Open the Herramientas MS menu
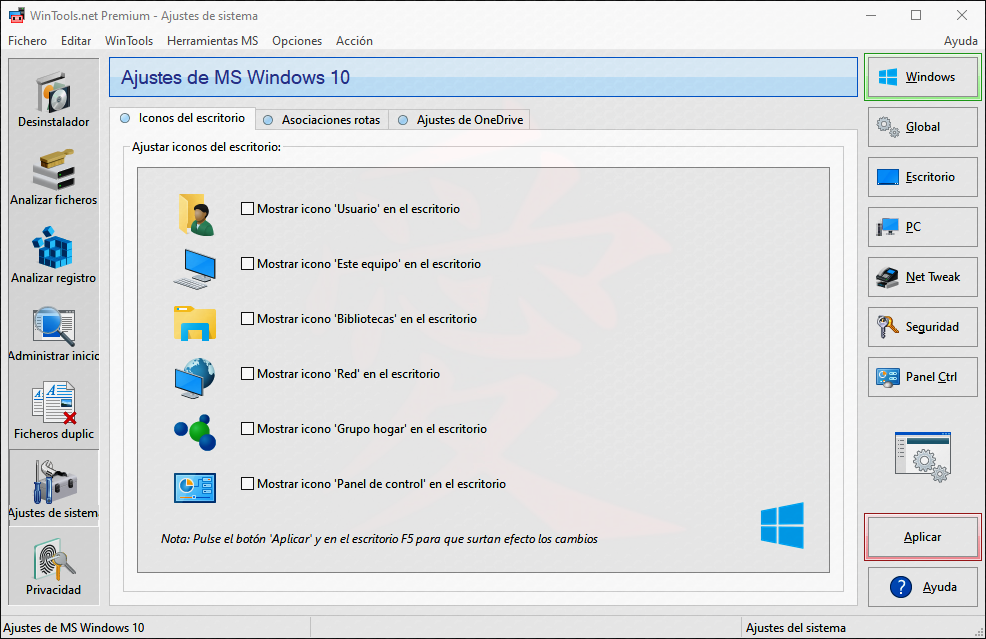 (x=213, y=41)
